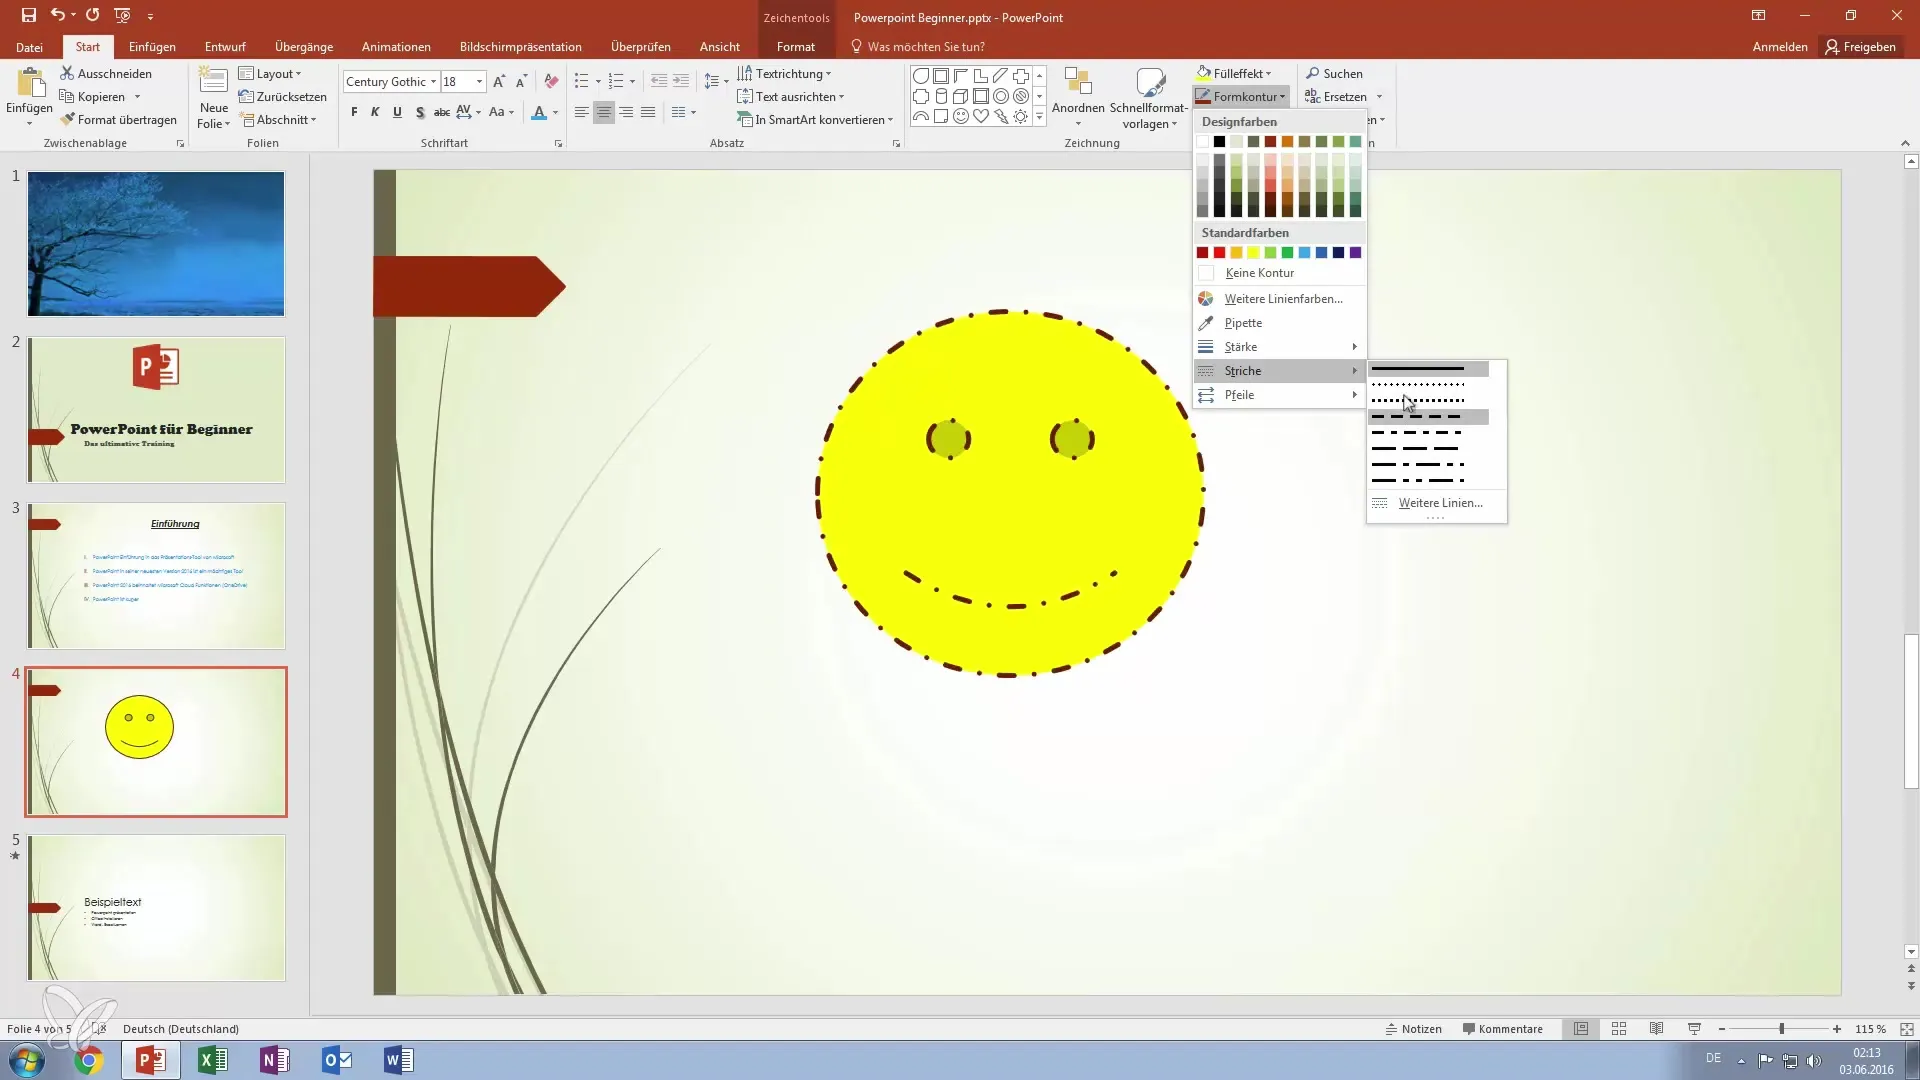Toggle bold formatting F button

354,112
